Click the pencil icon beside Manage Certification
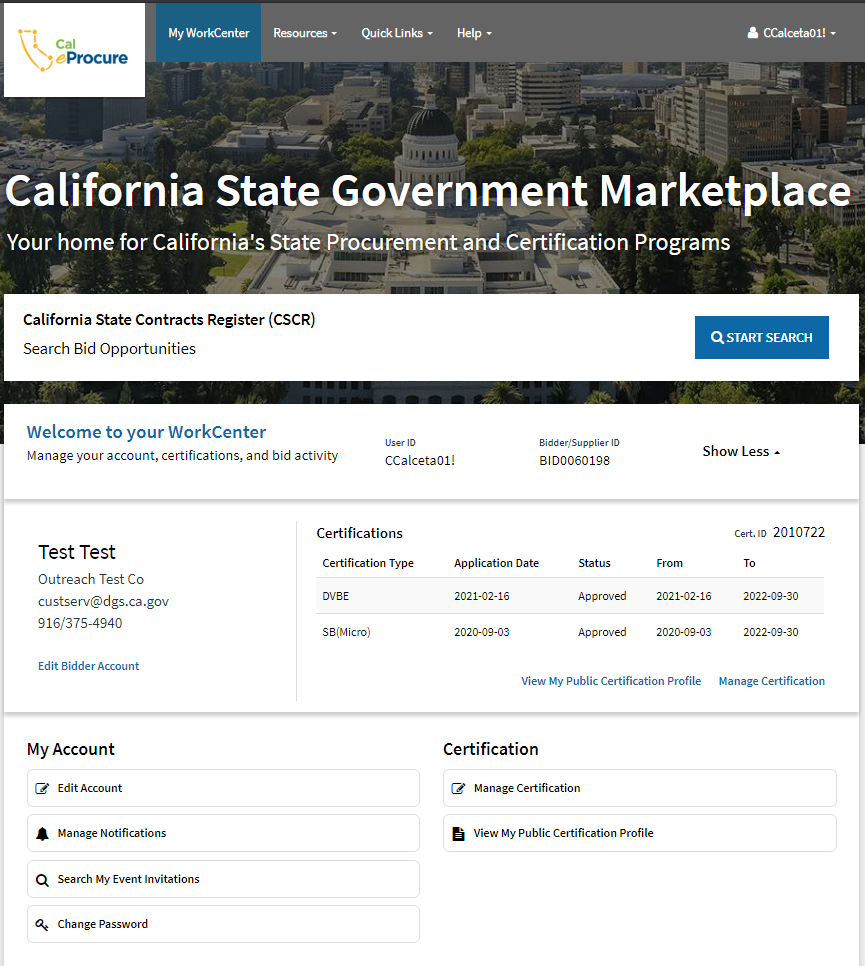The height and width of the screenshot is (966, 865). click(460, 787)
